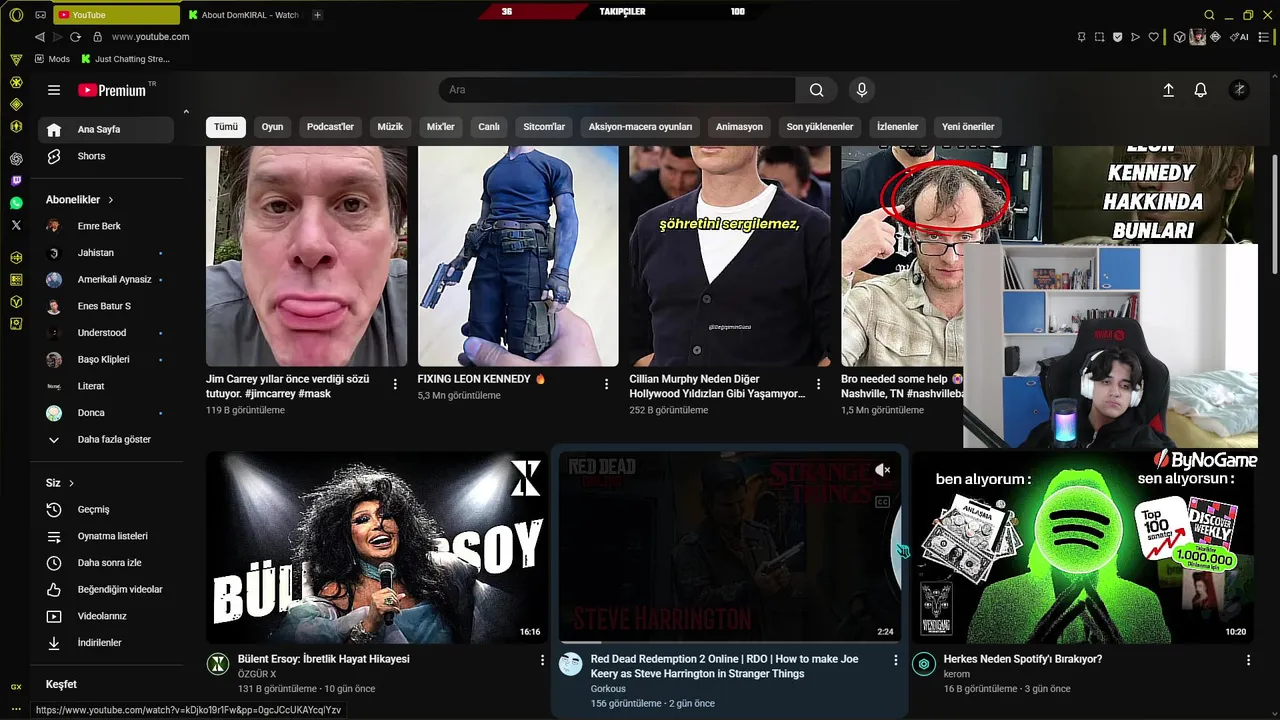1280x720 pixels.
Task: Open options menu for Red Dead Redemption video
Action: coord(895,660)
